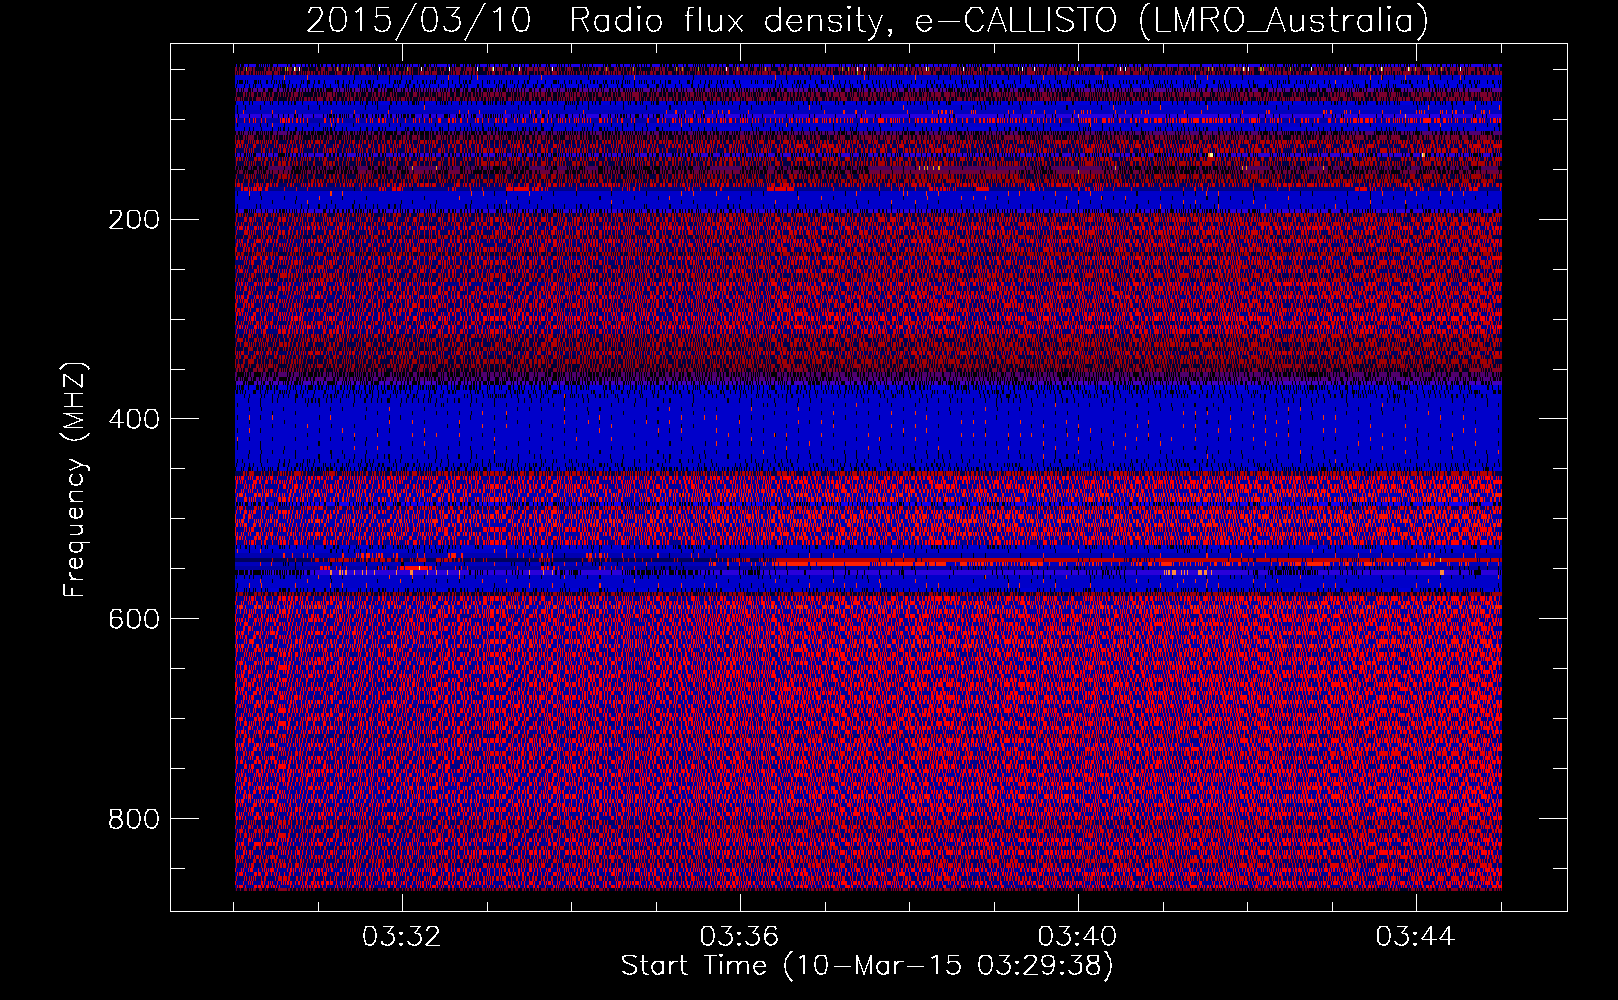Click the 03:44 time axis label
1618x1000 pixels.
1415,937
